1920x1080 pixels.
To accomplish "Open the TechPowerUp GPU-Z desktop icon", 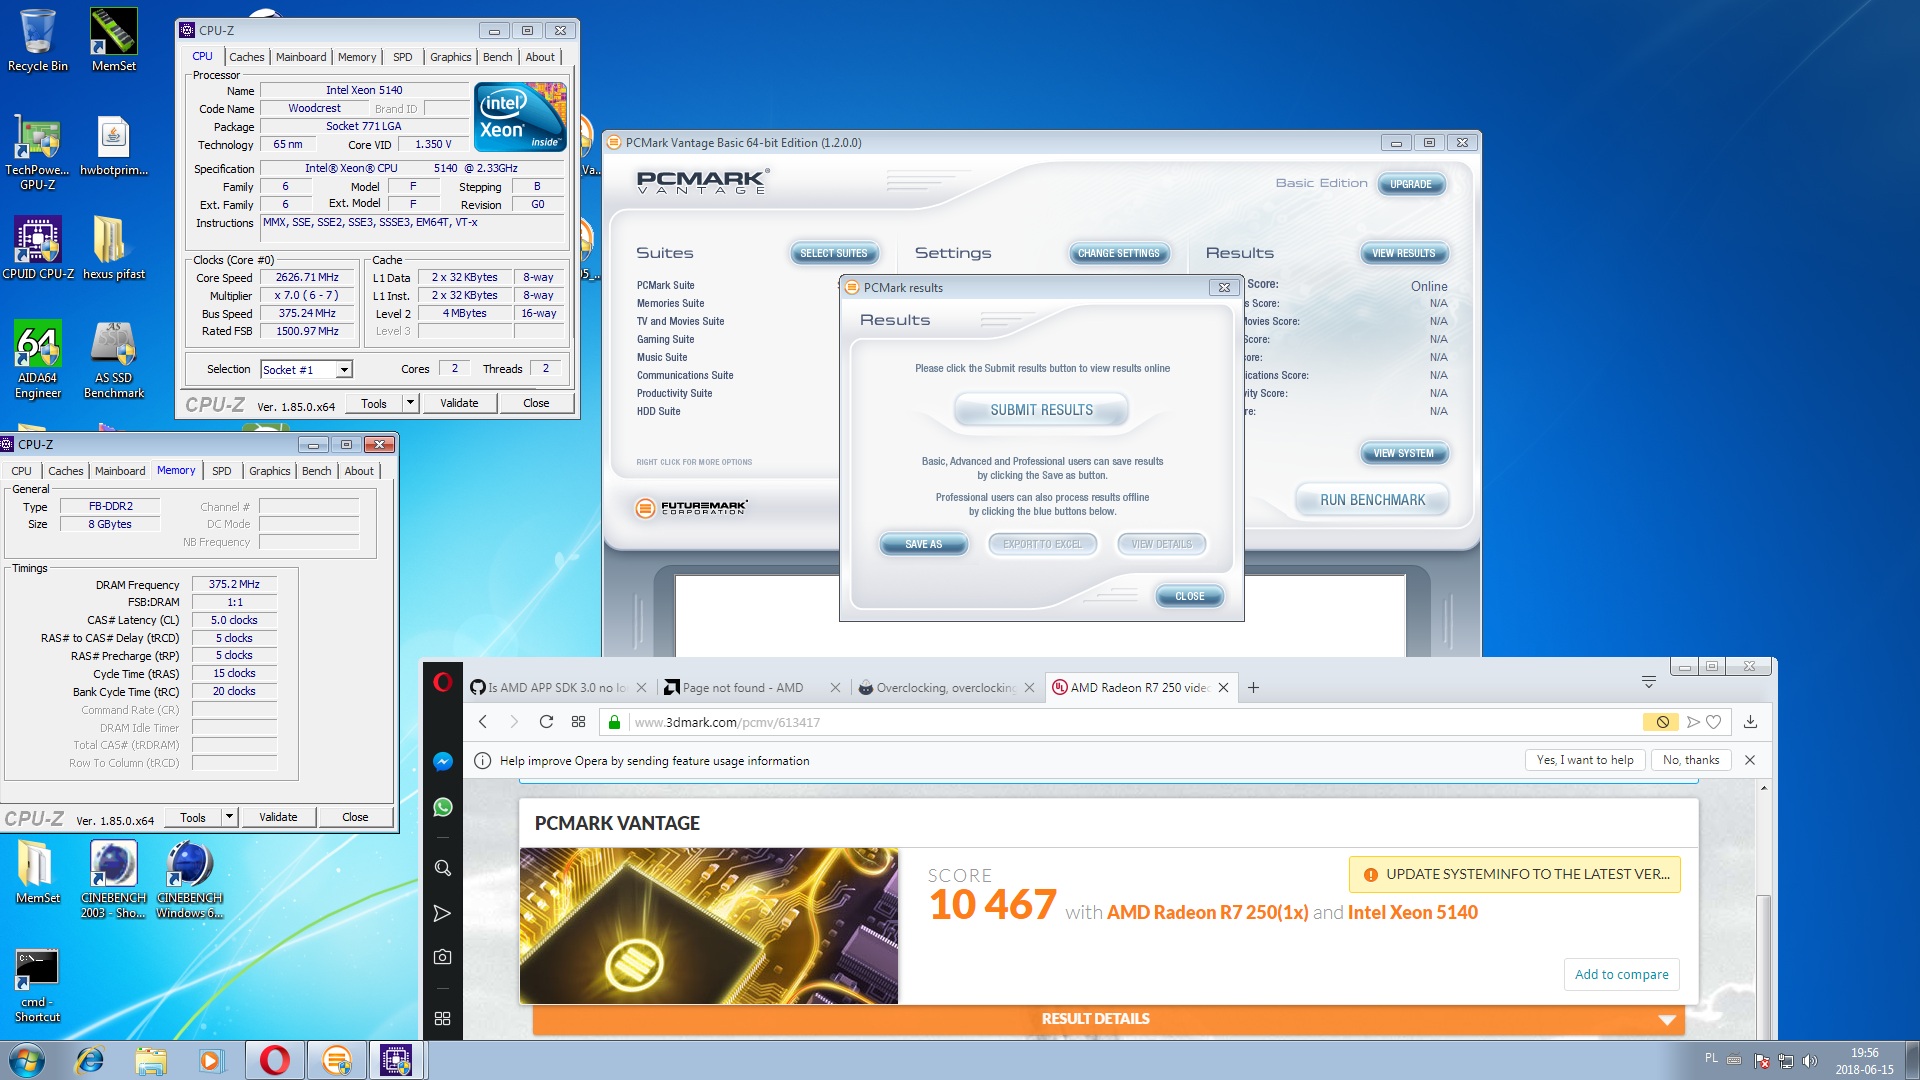I will click(x=37, y=152).
